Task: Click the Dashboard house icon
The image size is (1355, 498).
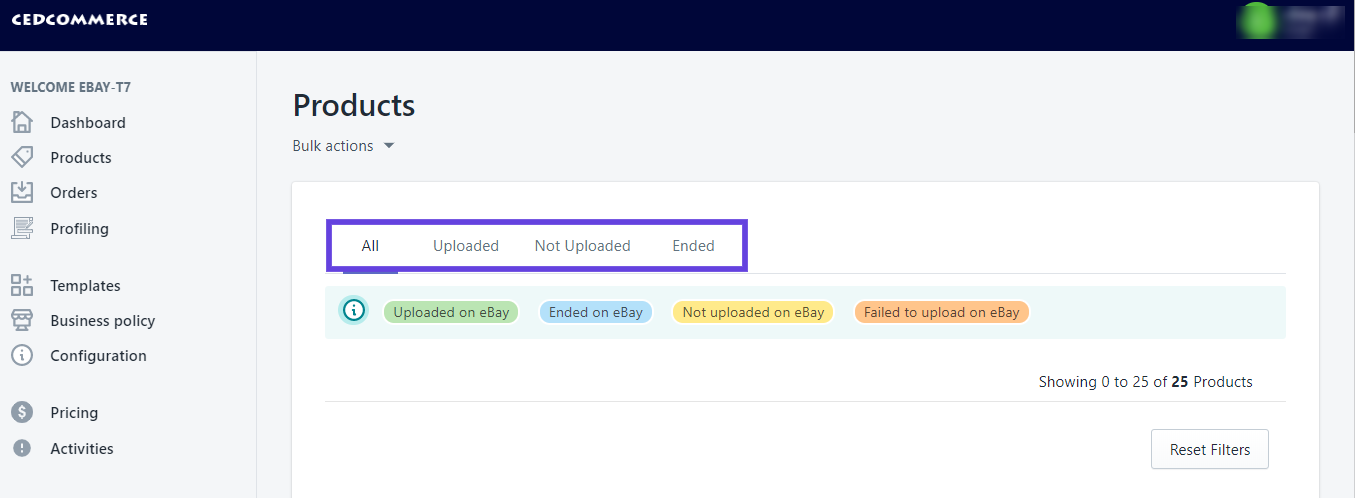Action: tap(22, 123)
